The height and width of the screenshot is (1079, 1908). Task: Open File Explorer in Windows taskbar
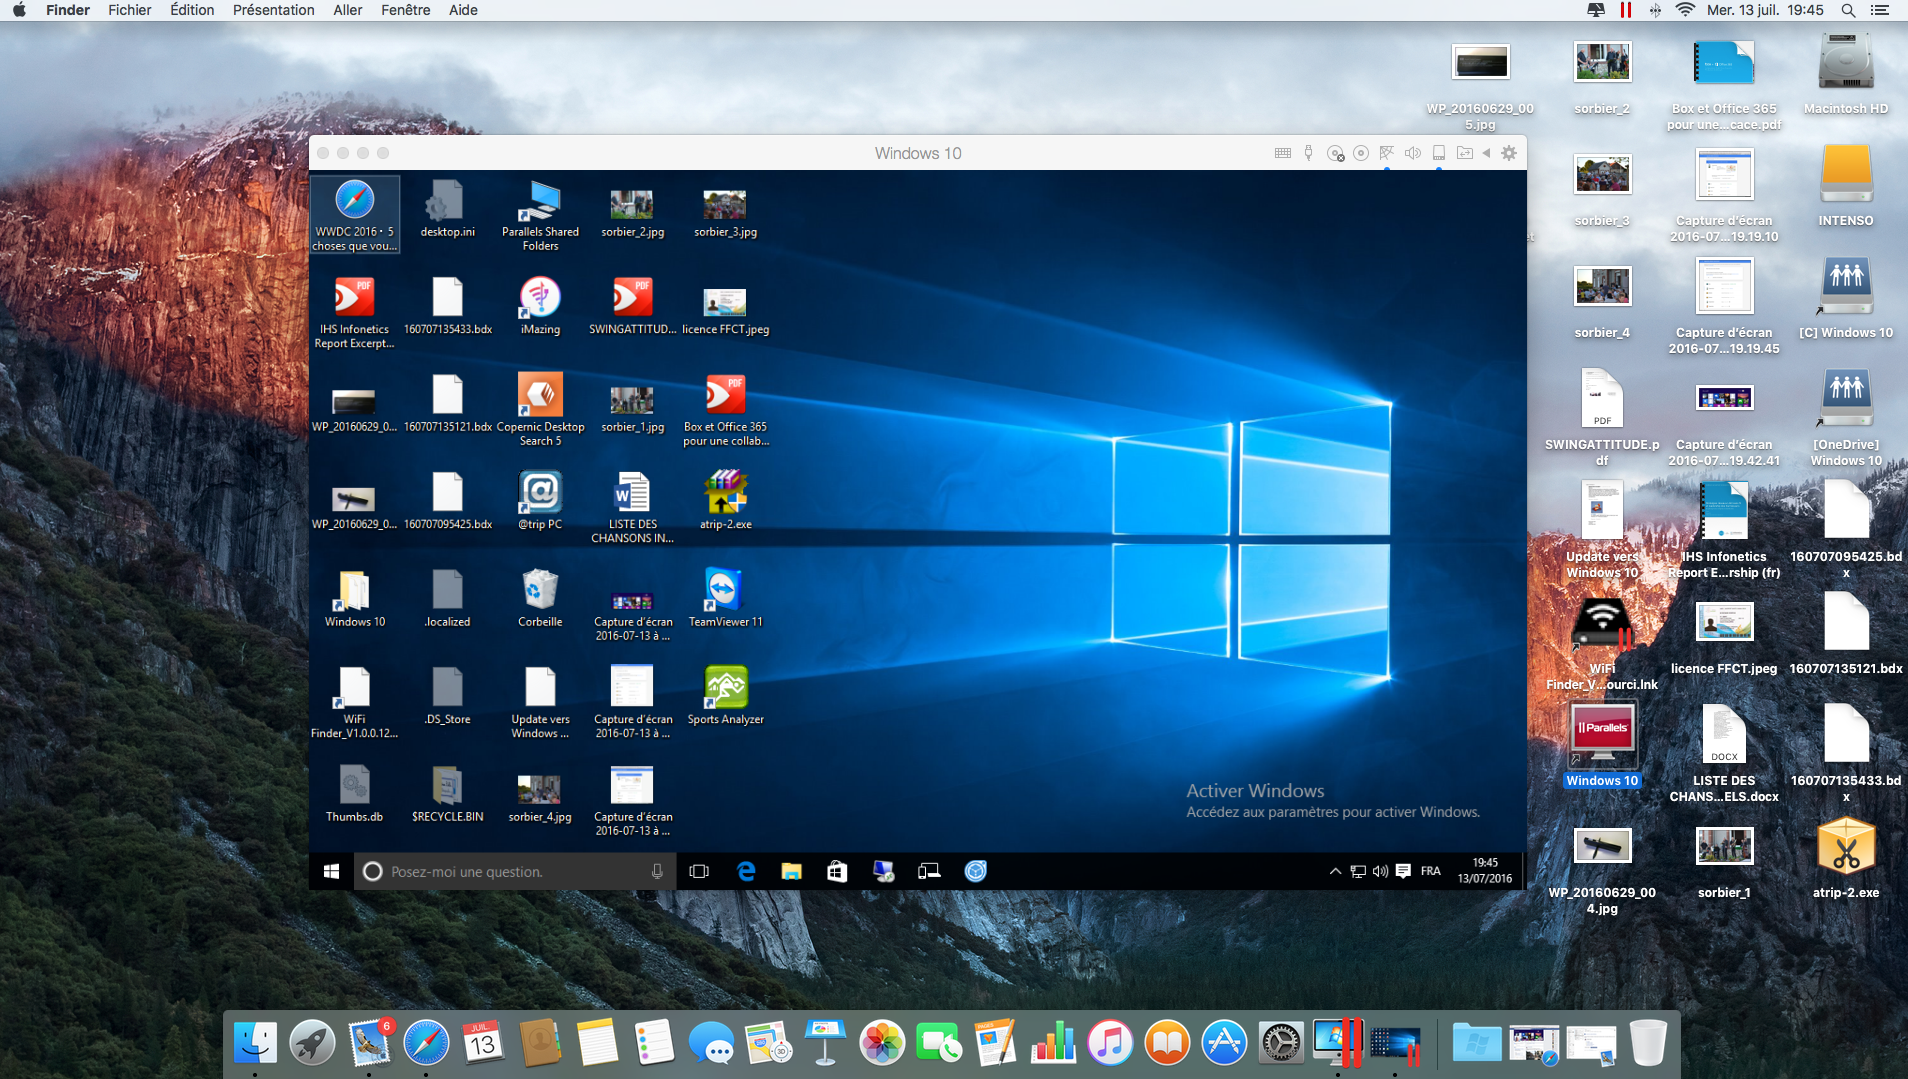(x=791, y=871)
